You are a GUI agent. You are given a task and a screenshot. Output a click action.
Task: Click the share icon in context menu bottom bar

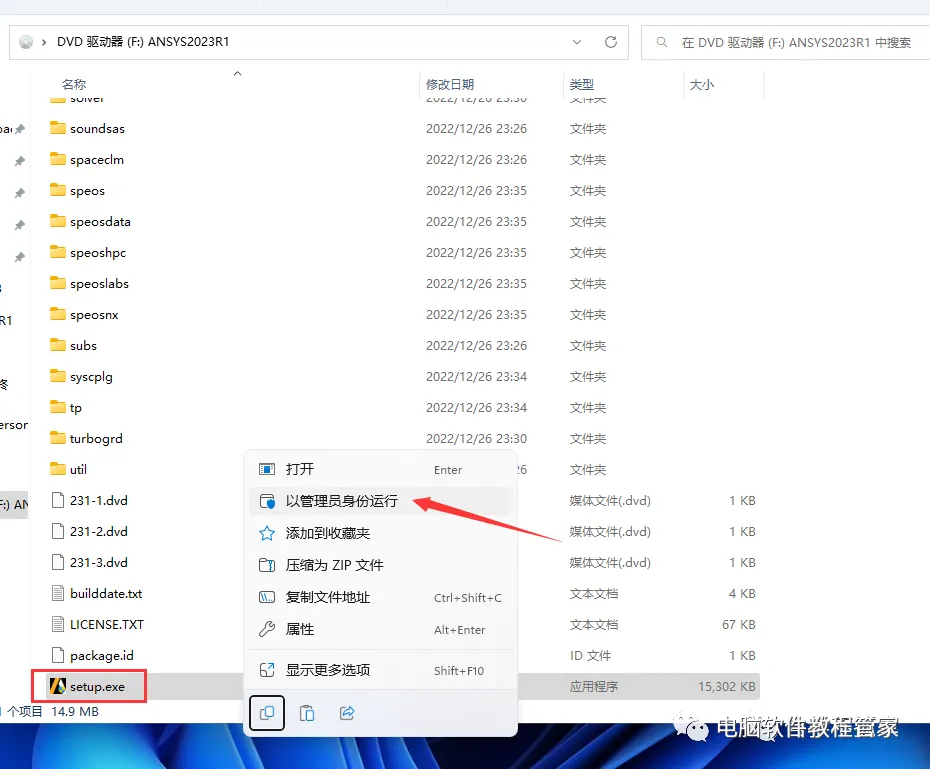pos(347,713)
